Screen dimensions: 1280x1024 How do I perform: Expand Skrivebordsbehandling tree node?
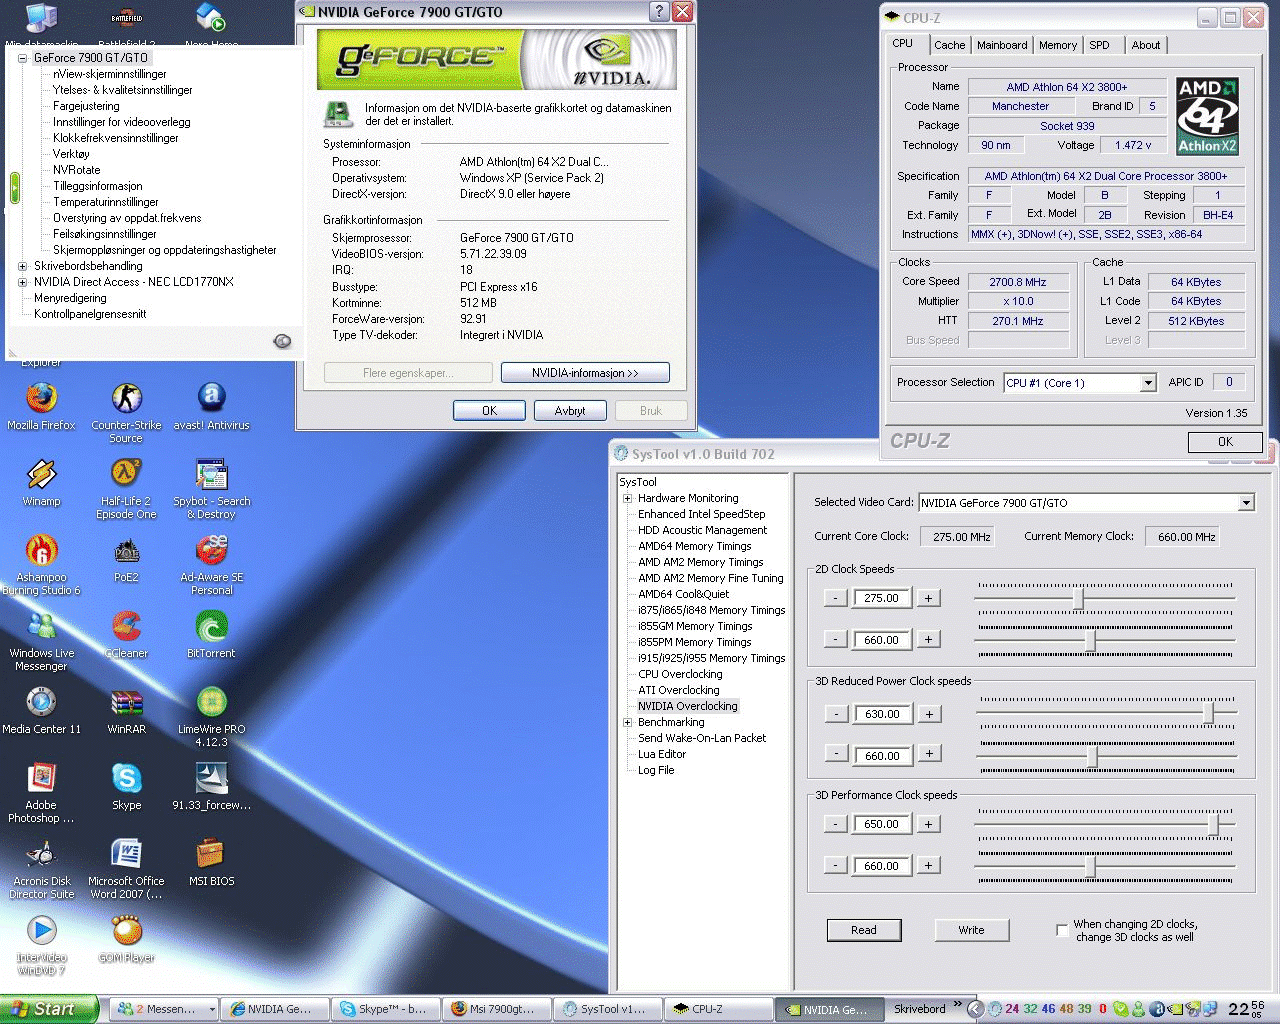click(x=22, y=266)
